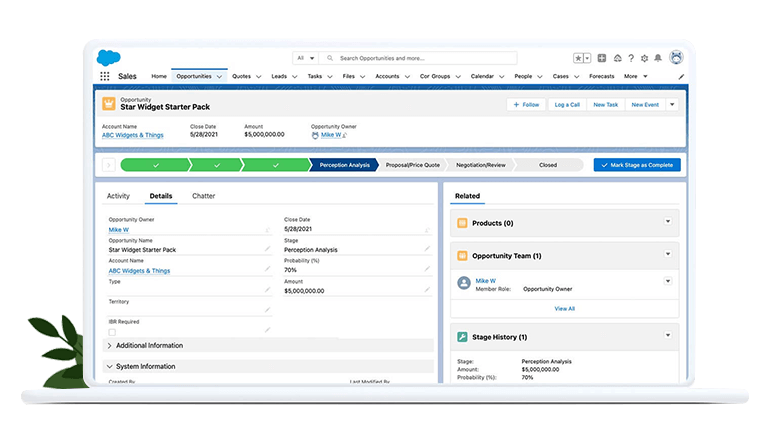Expand the path details toggle arrow

[x=109, y=165]
